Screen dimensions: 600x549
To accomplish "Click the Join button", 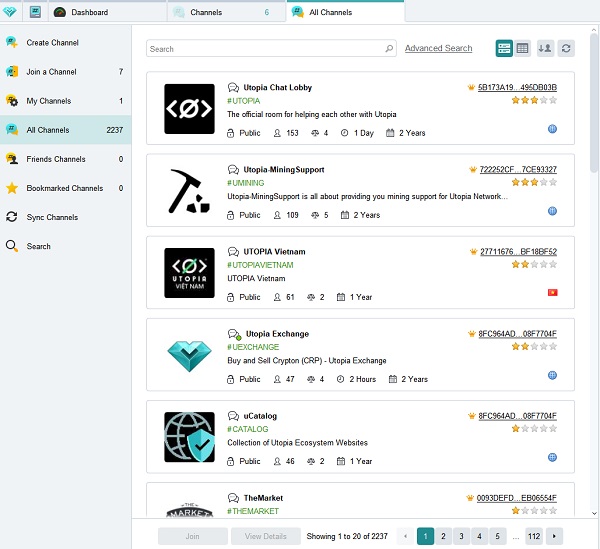I will 192,536.
